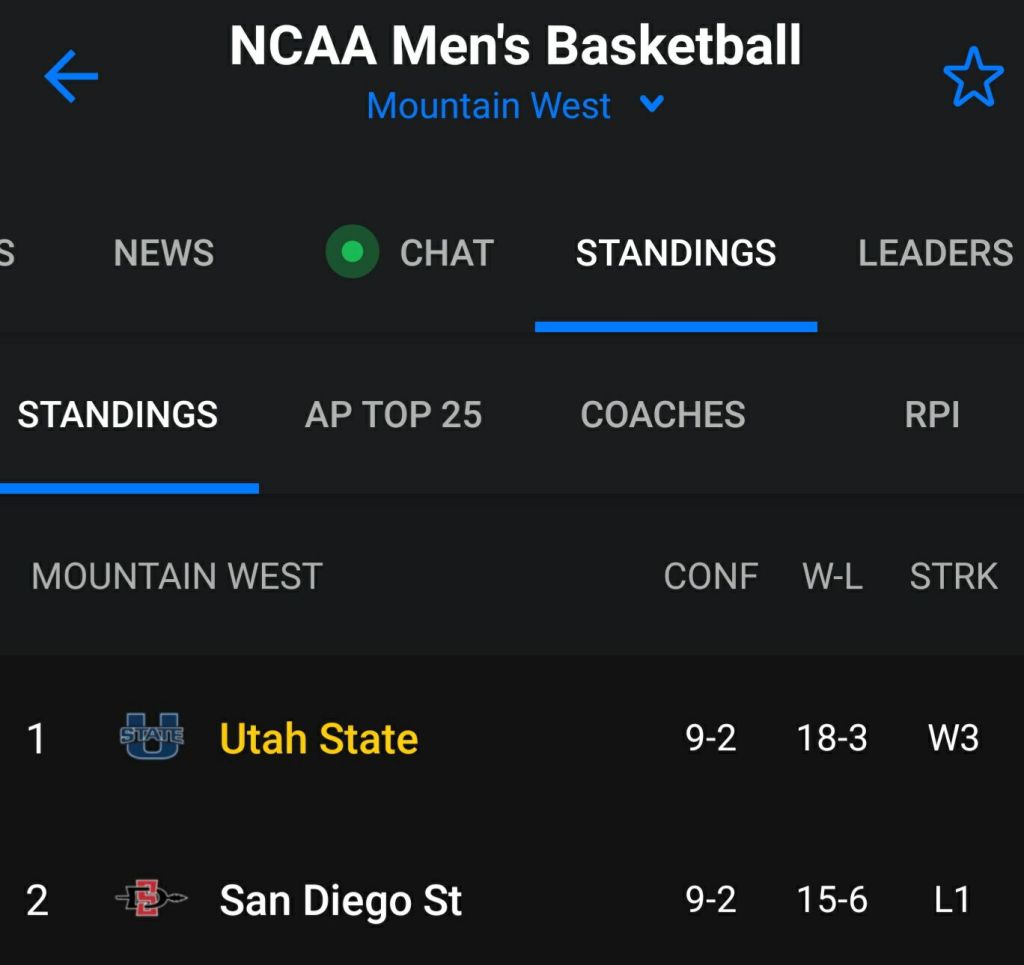Switch to AP TOP 25 rankings
This screenshot has width=1024, height=965.
pyautogui.click(x=393, y=414)
